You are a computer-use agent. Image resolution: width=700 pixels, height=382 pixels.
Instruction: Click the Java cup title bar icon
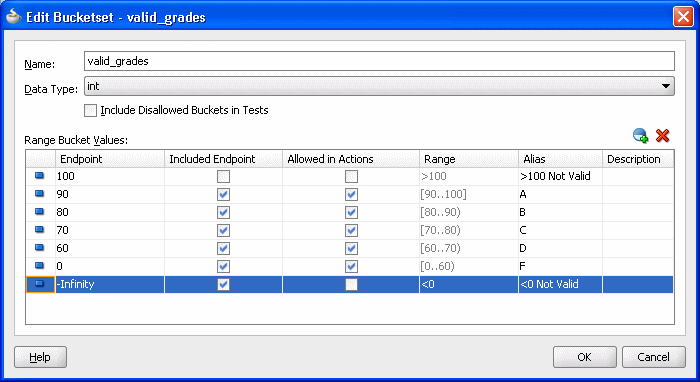(x=13, y=17)
